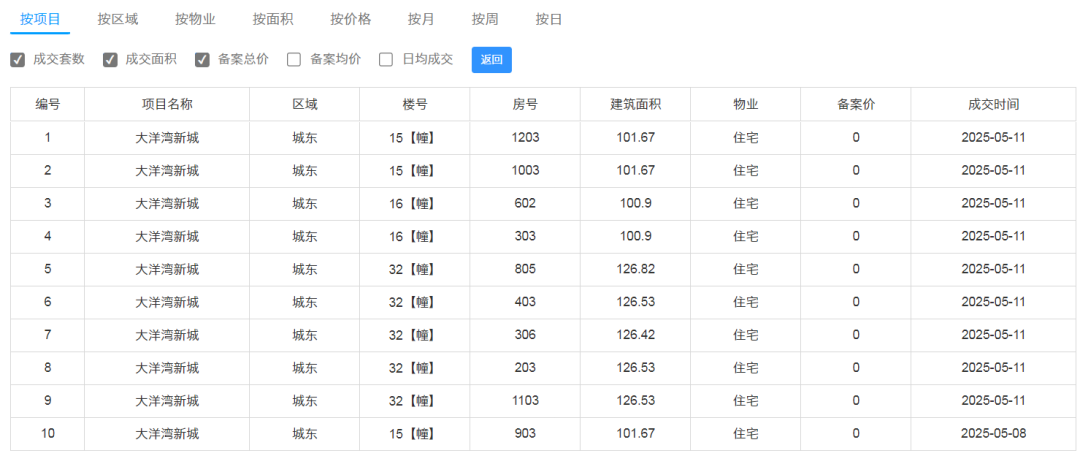
Task: Open the 按月 tab
Action: tap(421, 19)
